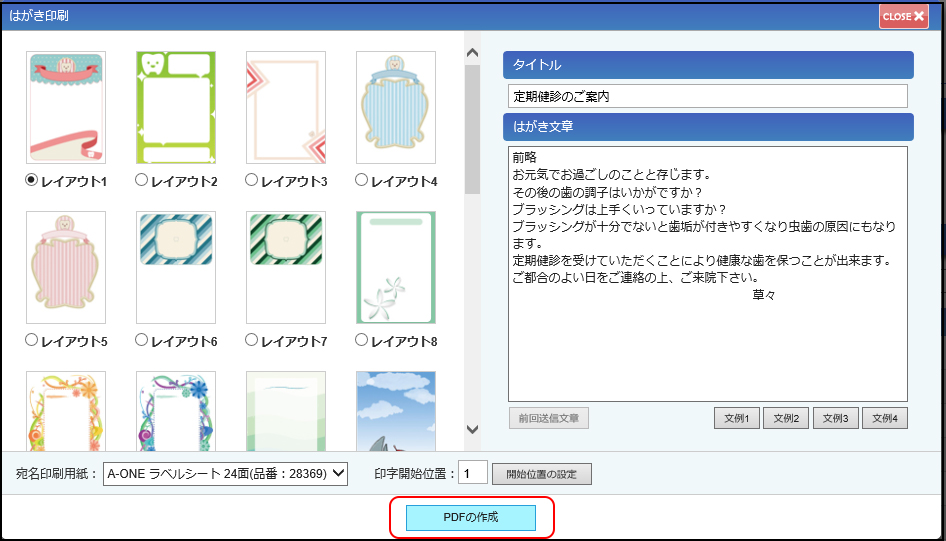Insert sample text 文例3
The width and height of the screenshot is (946, 541).
[x=836, y=418]
